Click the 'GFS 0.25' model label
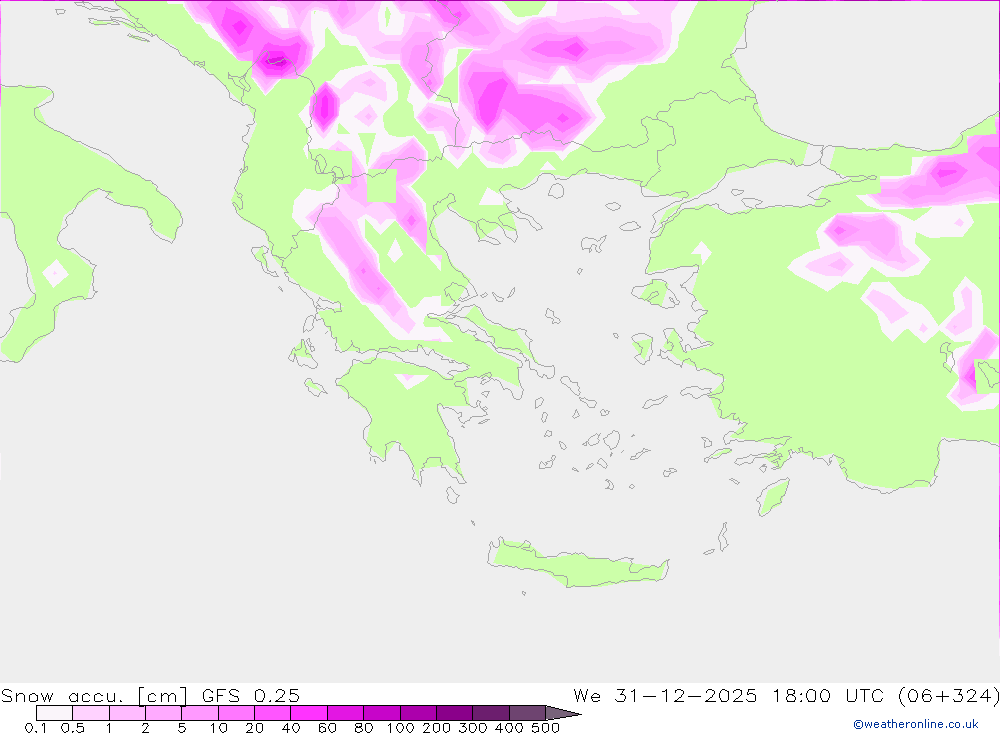The height and width of the screenshot is (733, 1000). (x=251, y=695)
